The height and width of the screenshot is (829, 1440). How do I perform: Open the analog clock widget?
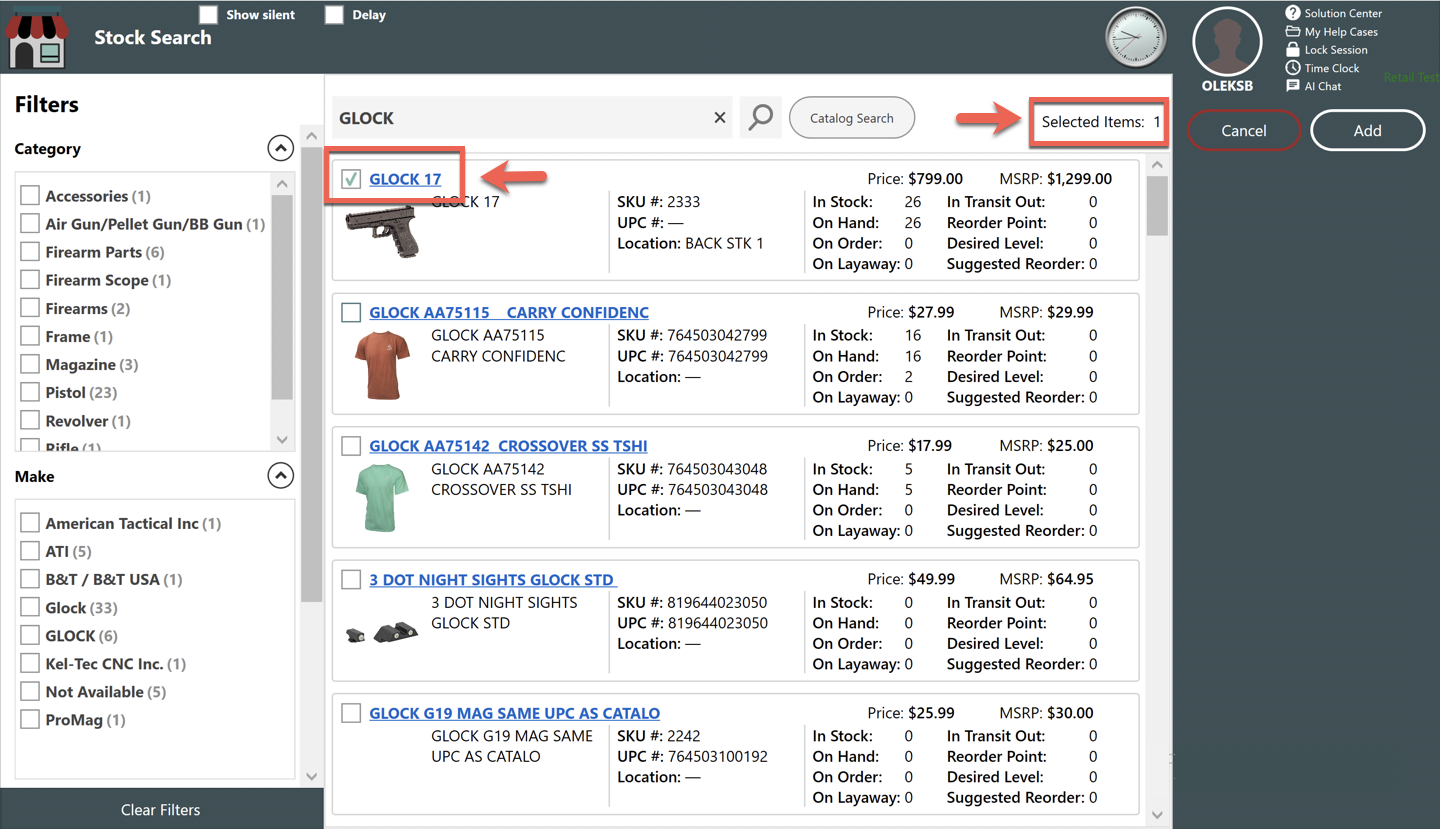click(1135, 38)
